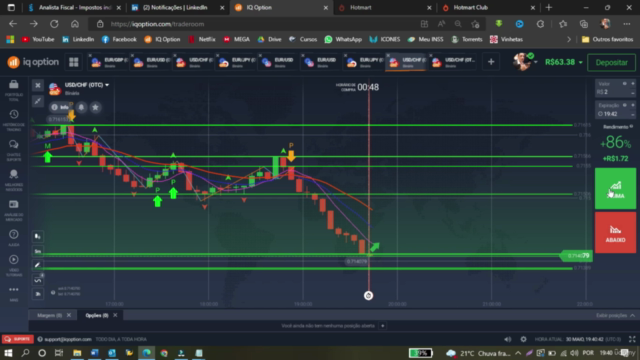Screen dimensions: 640x360
Task: Decrease Expiração time with minus
Action: [x=633, y=115]
